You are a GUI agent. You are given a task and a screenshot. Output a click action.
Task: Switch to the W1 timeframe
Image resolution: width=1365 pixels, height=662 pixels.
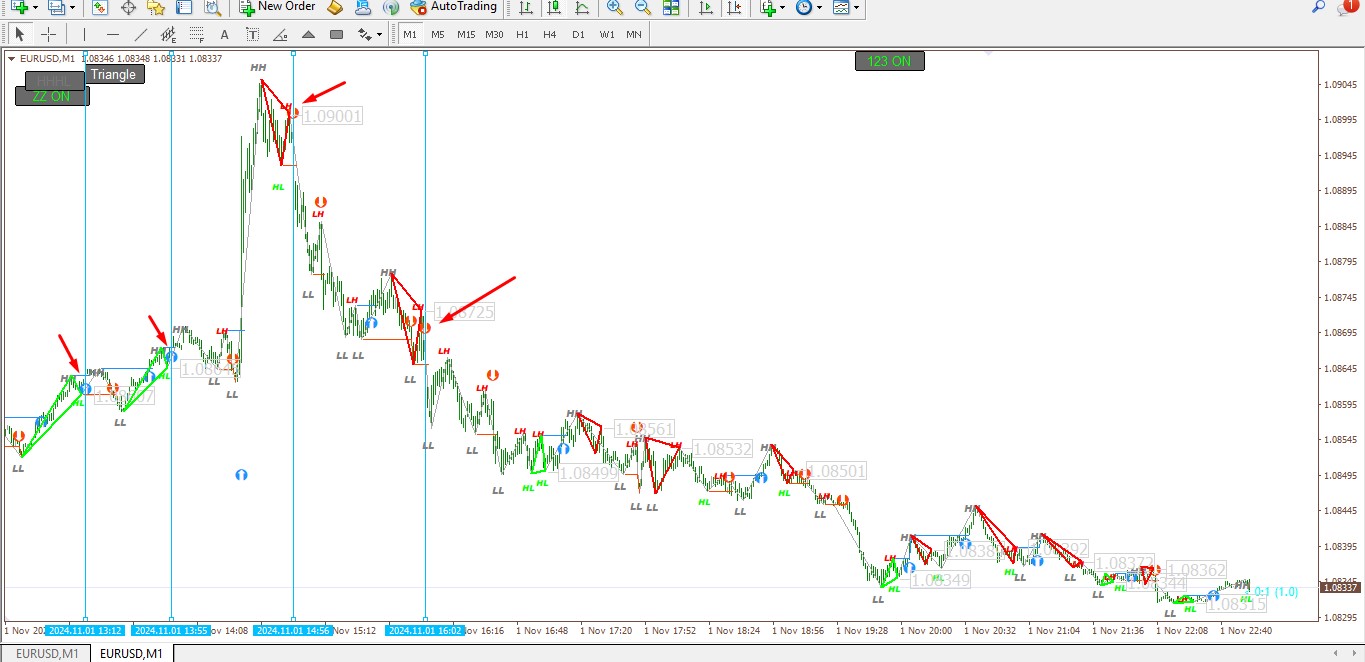(607, 34)
